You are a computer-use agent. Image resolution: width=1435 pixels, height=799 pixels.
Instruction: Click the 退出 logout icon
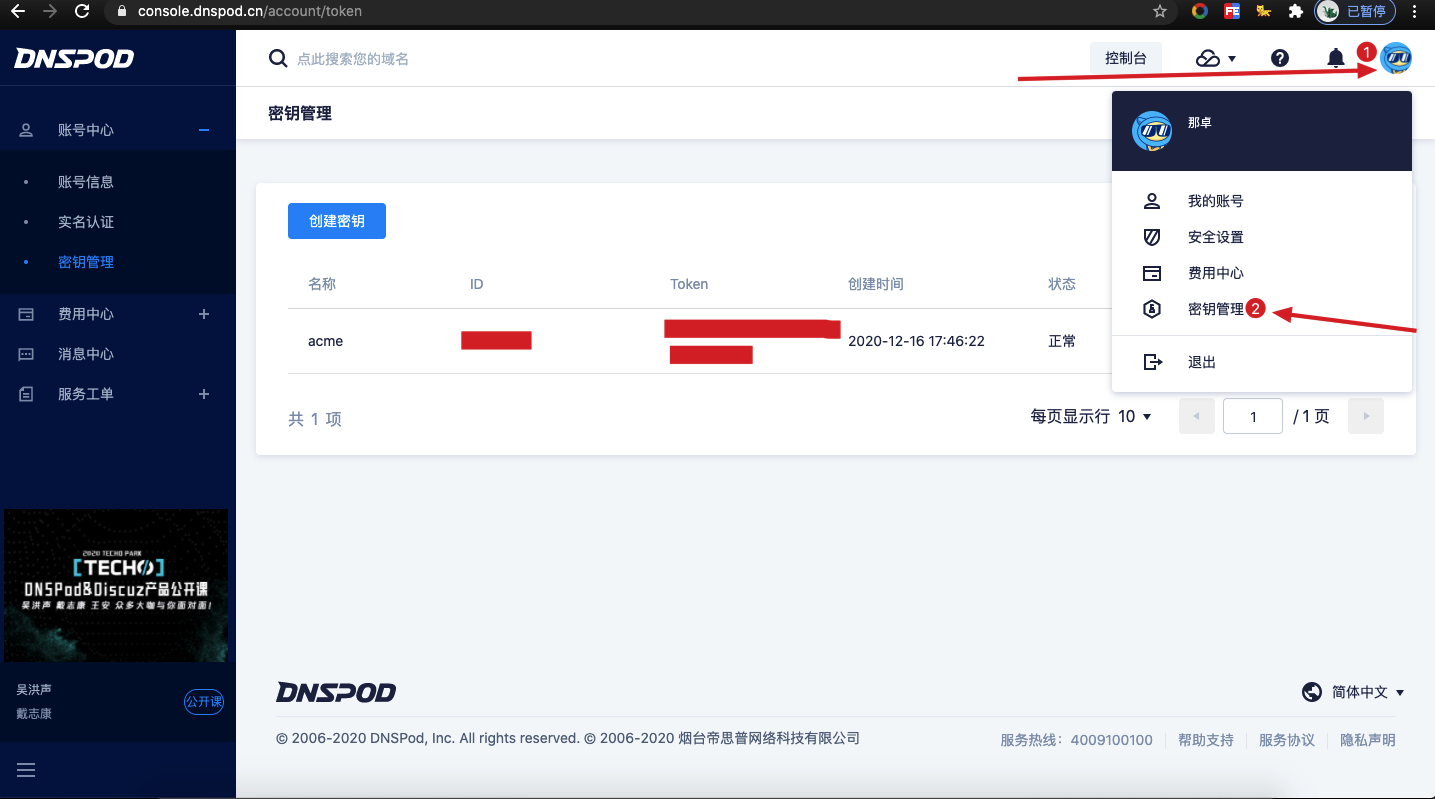coord(1152,362)
